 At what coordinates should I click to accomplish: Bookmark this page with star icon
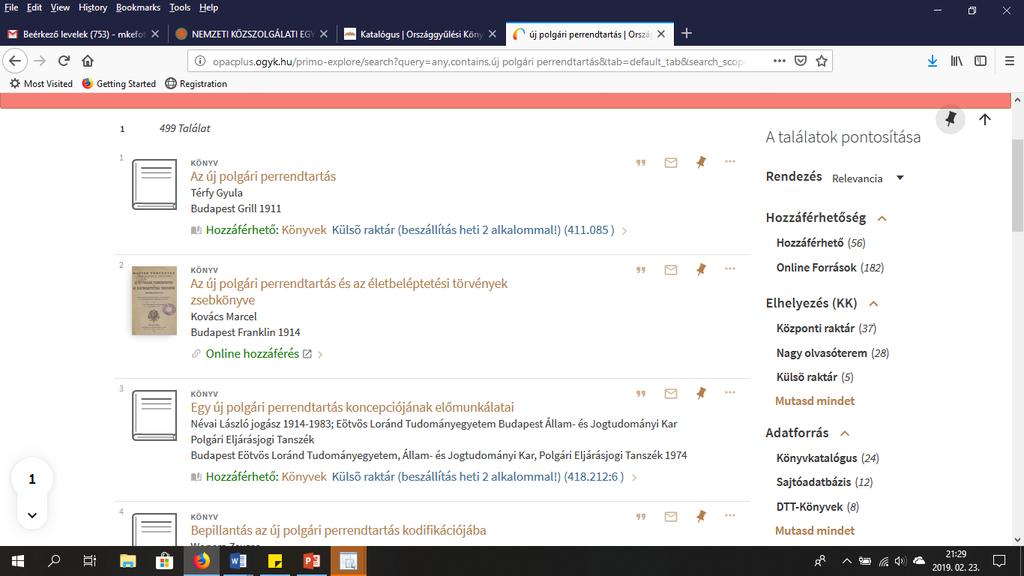pos(822,61)
